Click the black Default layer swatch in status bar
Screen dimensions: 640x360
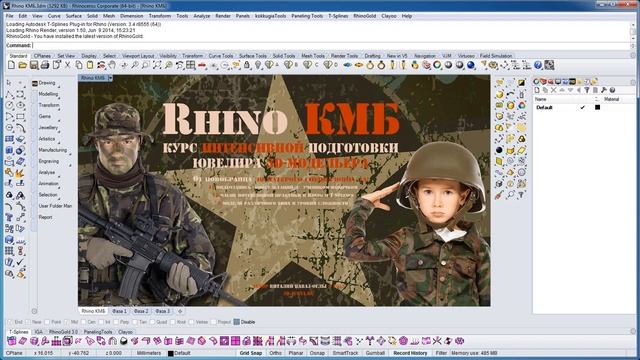click(171, 353)
